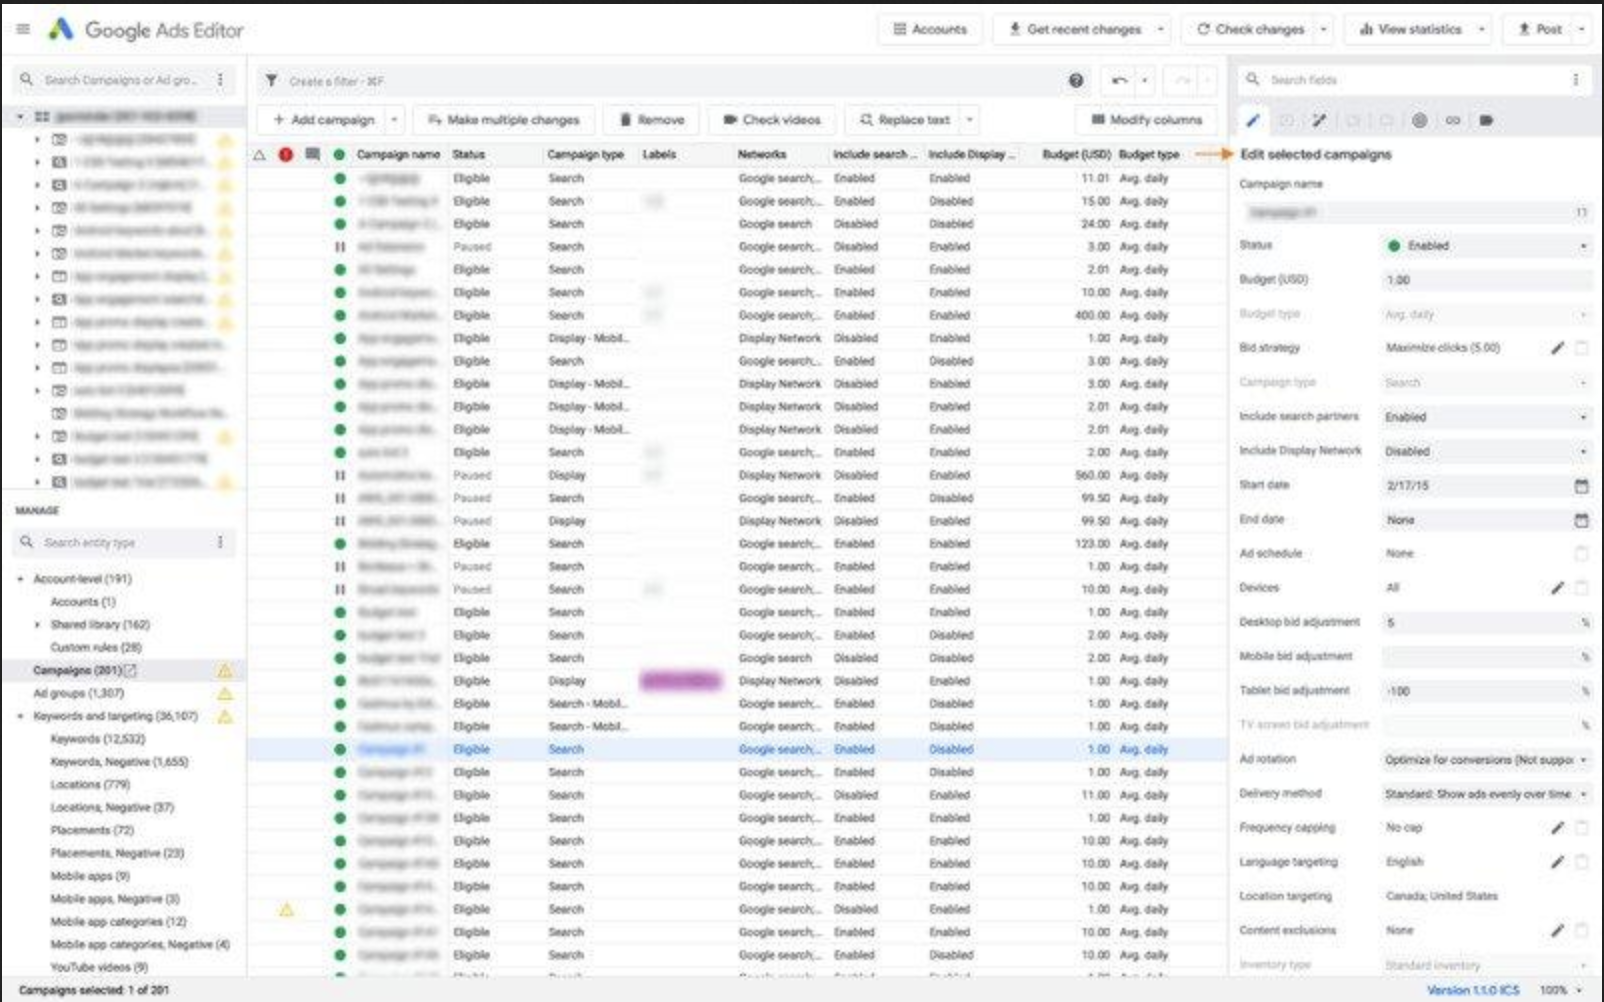This screenshot has width=1604, height=1002.
Task: Click the Budget (USD) input field
Action: click(1486, 280)
